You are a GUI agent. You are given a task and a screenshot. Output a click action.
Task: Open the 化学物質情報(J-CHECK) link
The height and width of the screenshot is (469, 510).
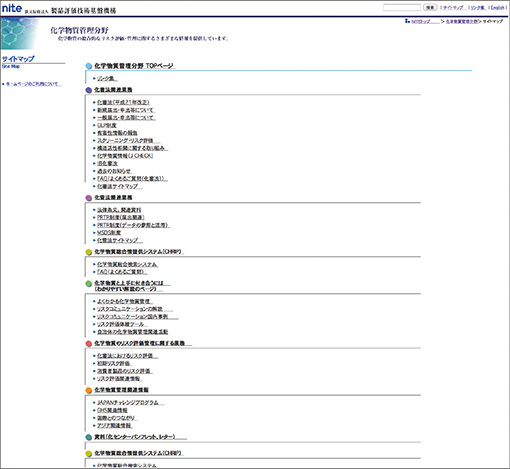click(125, 156)
